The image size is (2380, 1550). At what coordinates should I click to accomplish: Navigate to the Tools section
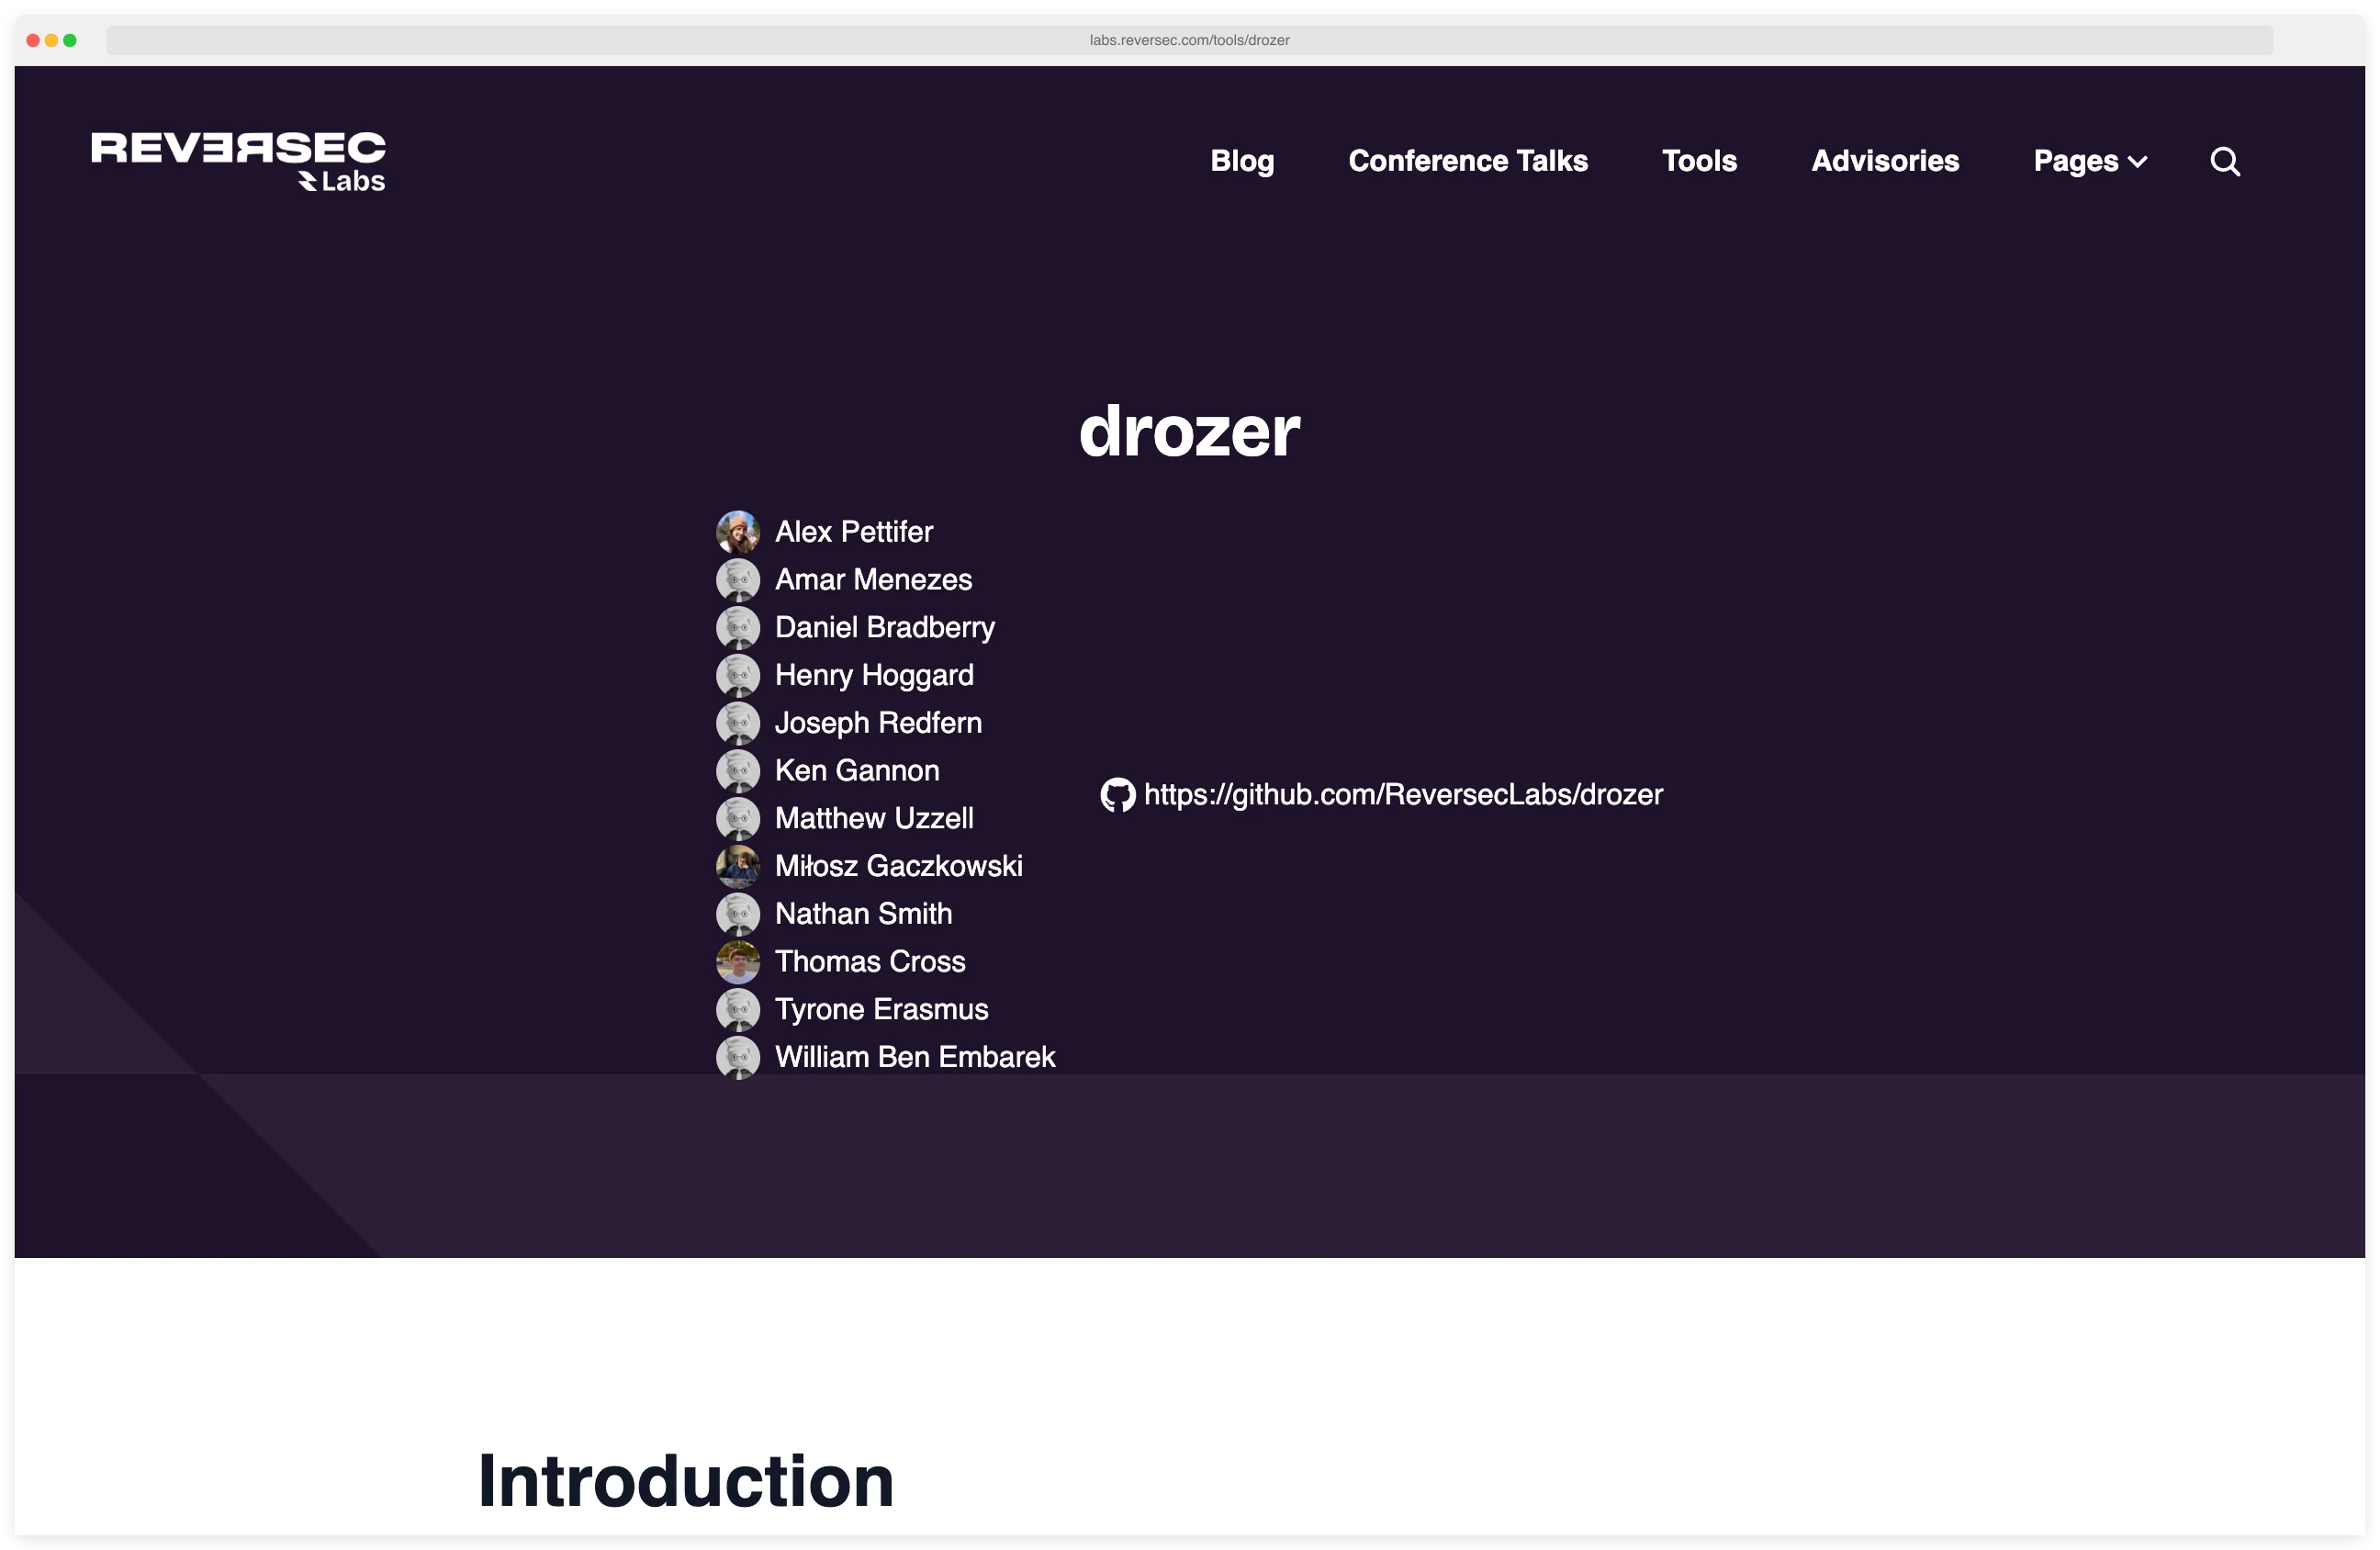1699,161
